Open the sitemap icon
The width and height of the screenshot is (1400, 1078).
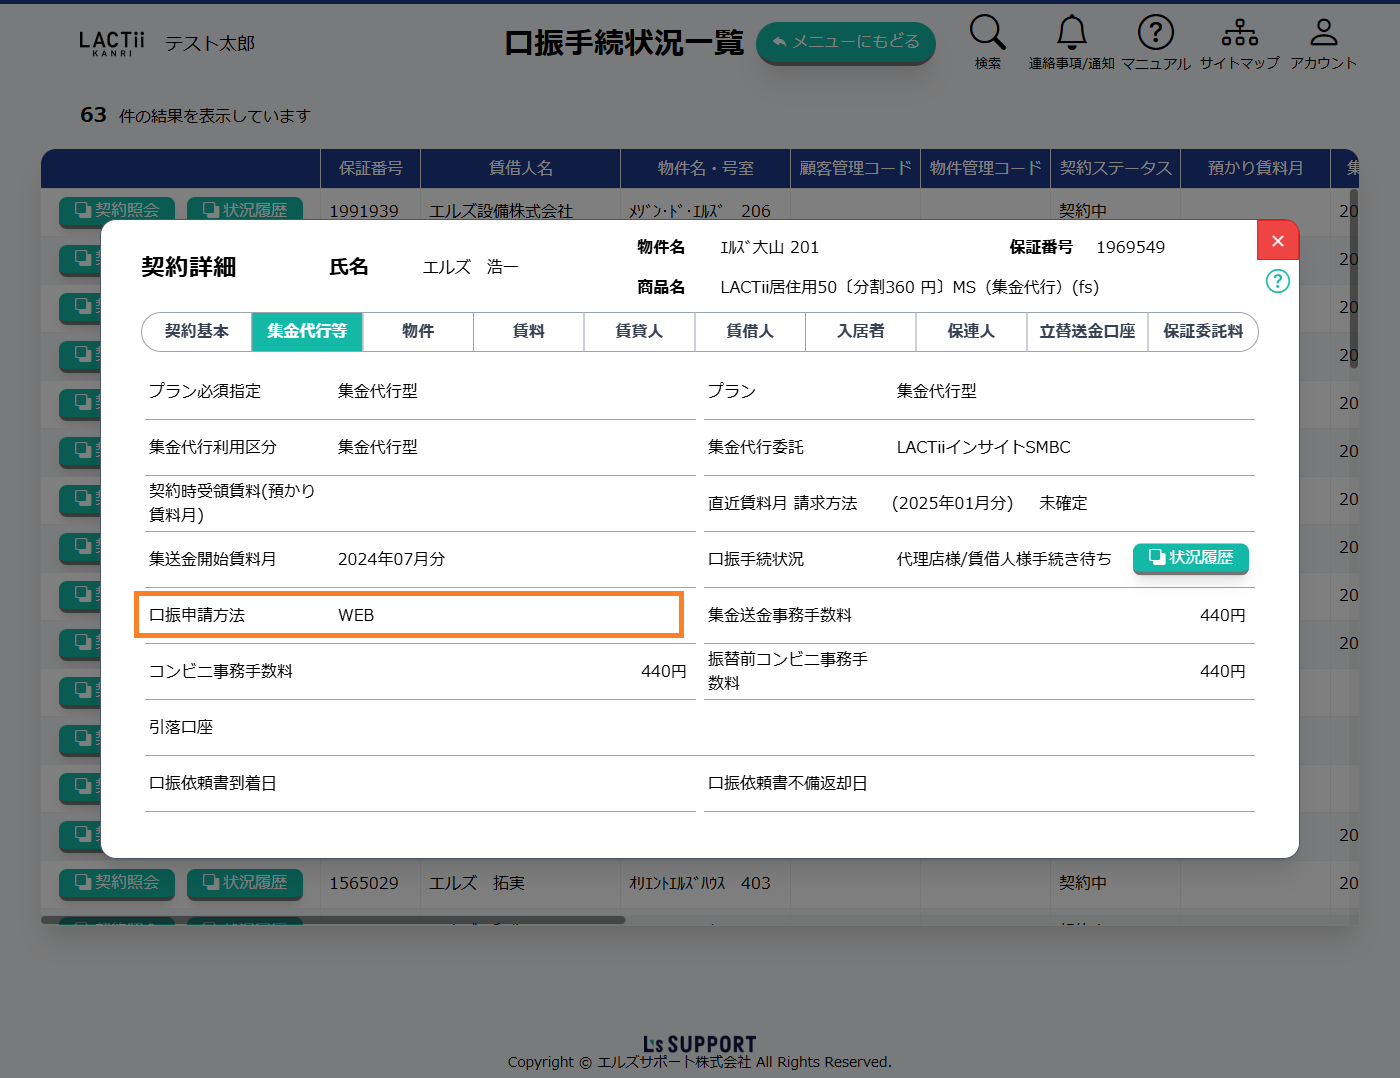pyautogui.click(x=1239, y=33)
